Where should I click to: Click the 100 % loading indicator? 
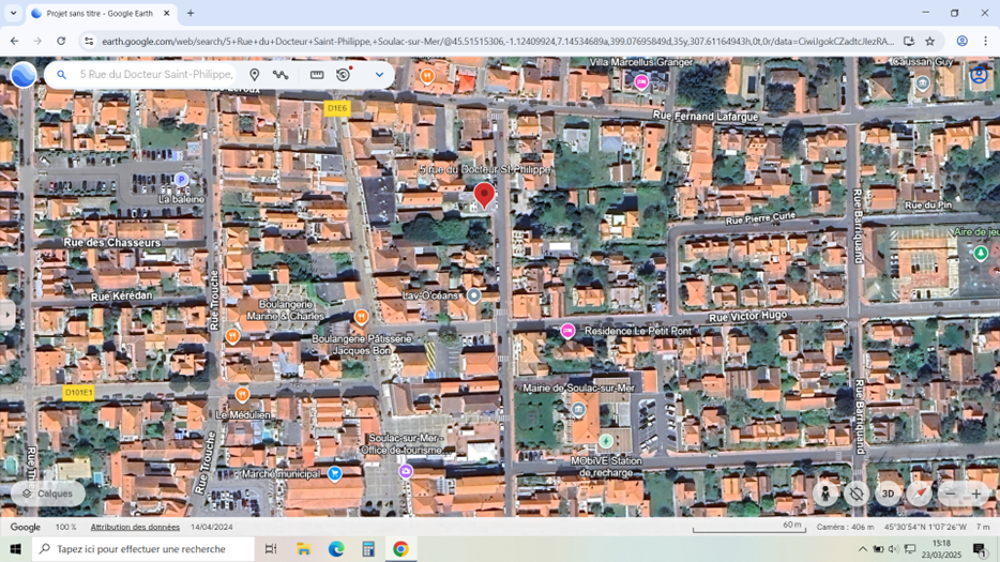tap(66, 527)
